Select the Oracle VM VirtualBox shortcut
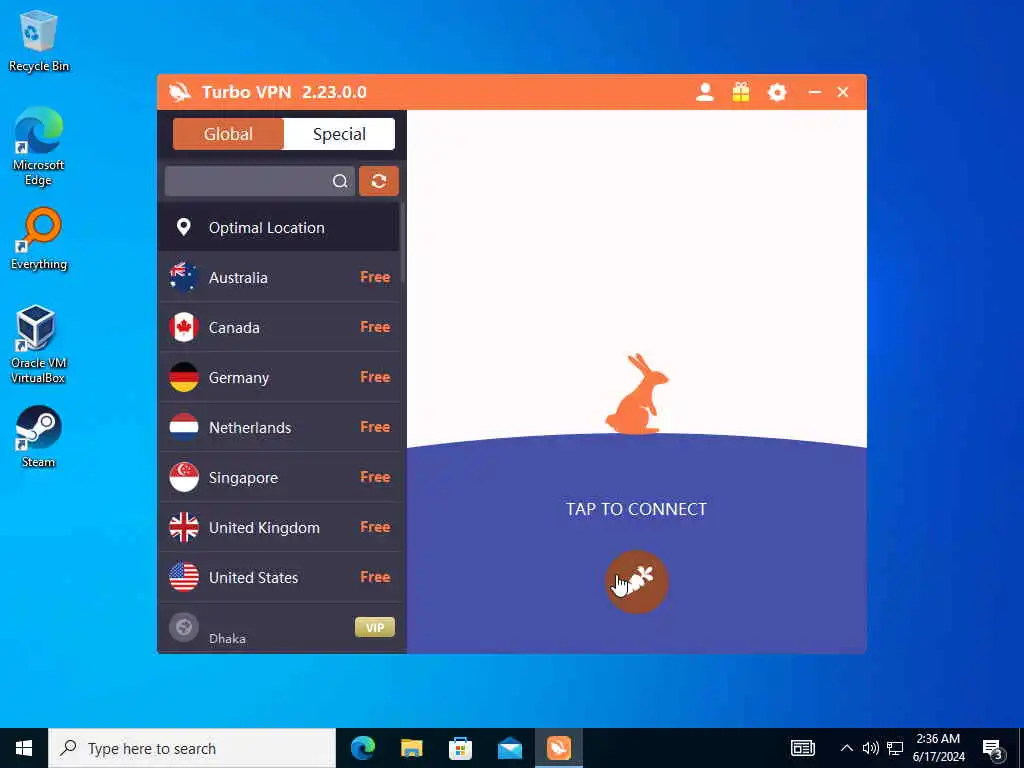The height and width of the screenshot is (768, 1024). (x=39, y=345)
